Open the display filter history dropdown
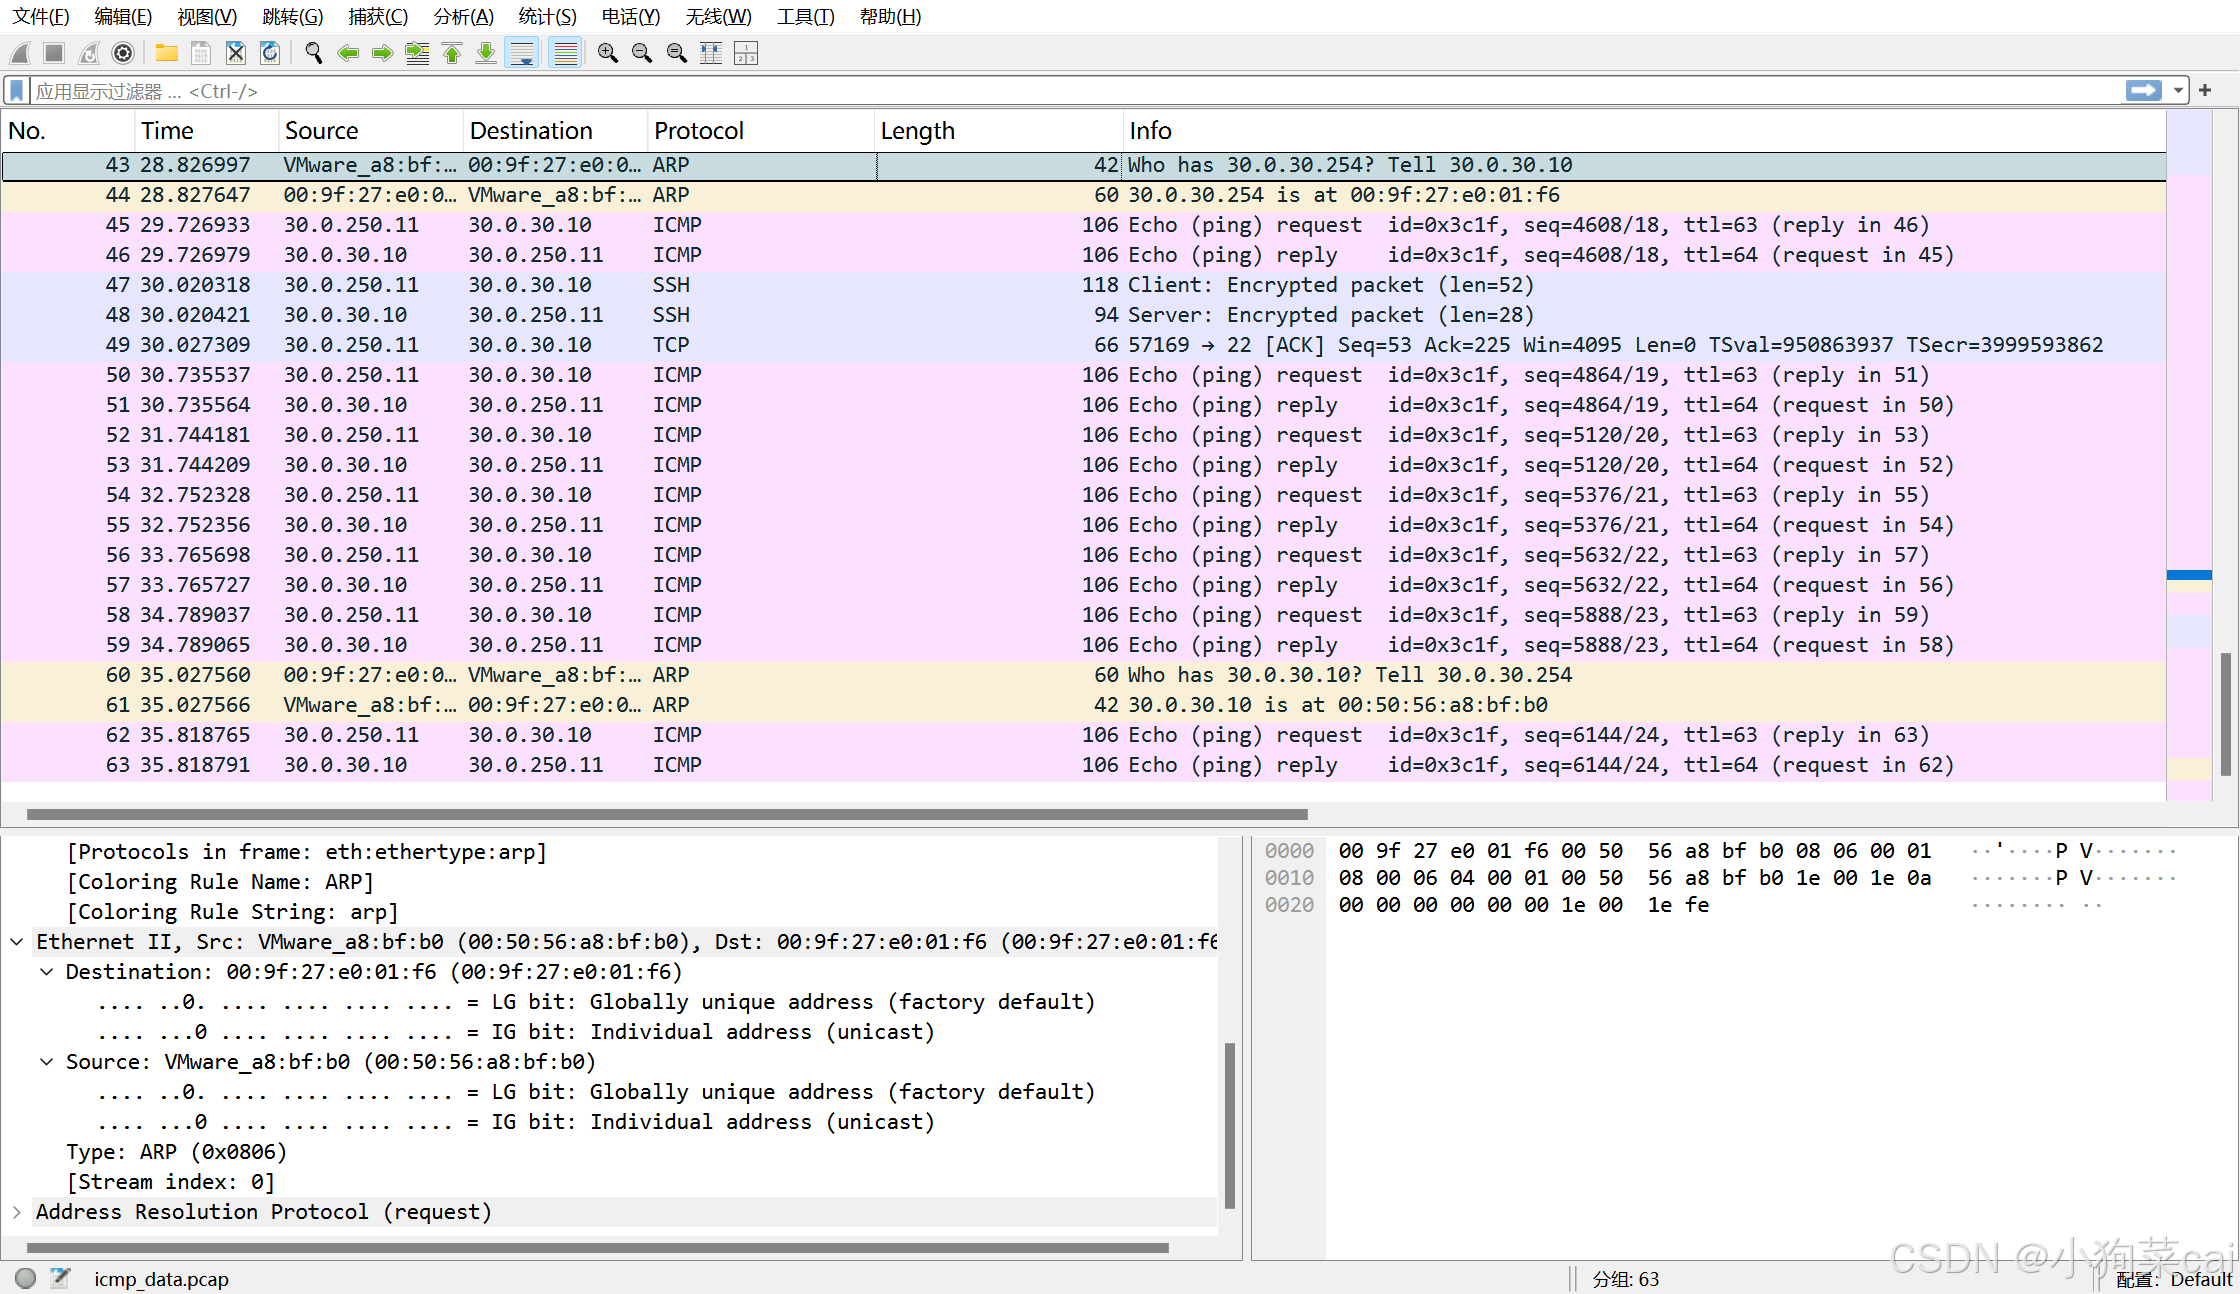2240x1294 pixels. [2178, 91]
